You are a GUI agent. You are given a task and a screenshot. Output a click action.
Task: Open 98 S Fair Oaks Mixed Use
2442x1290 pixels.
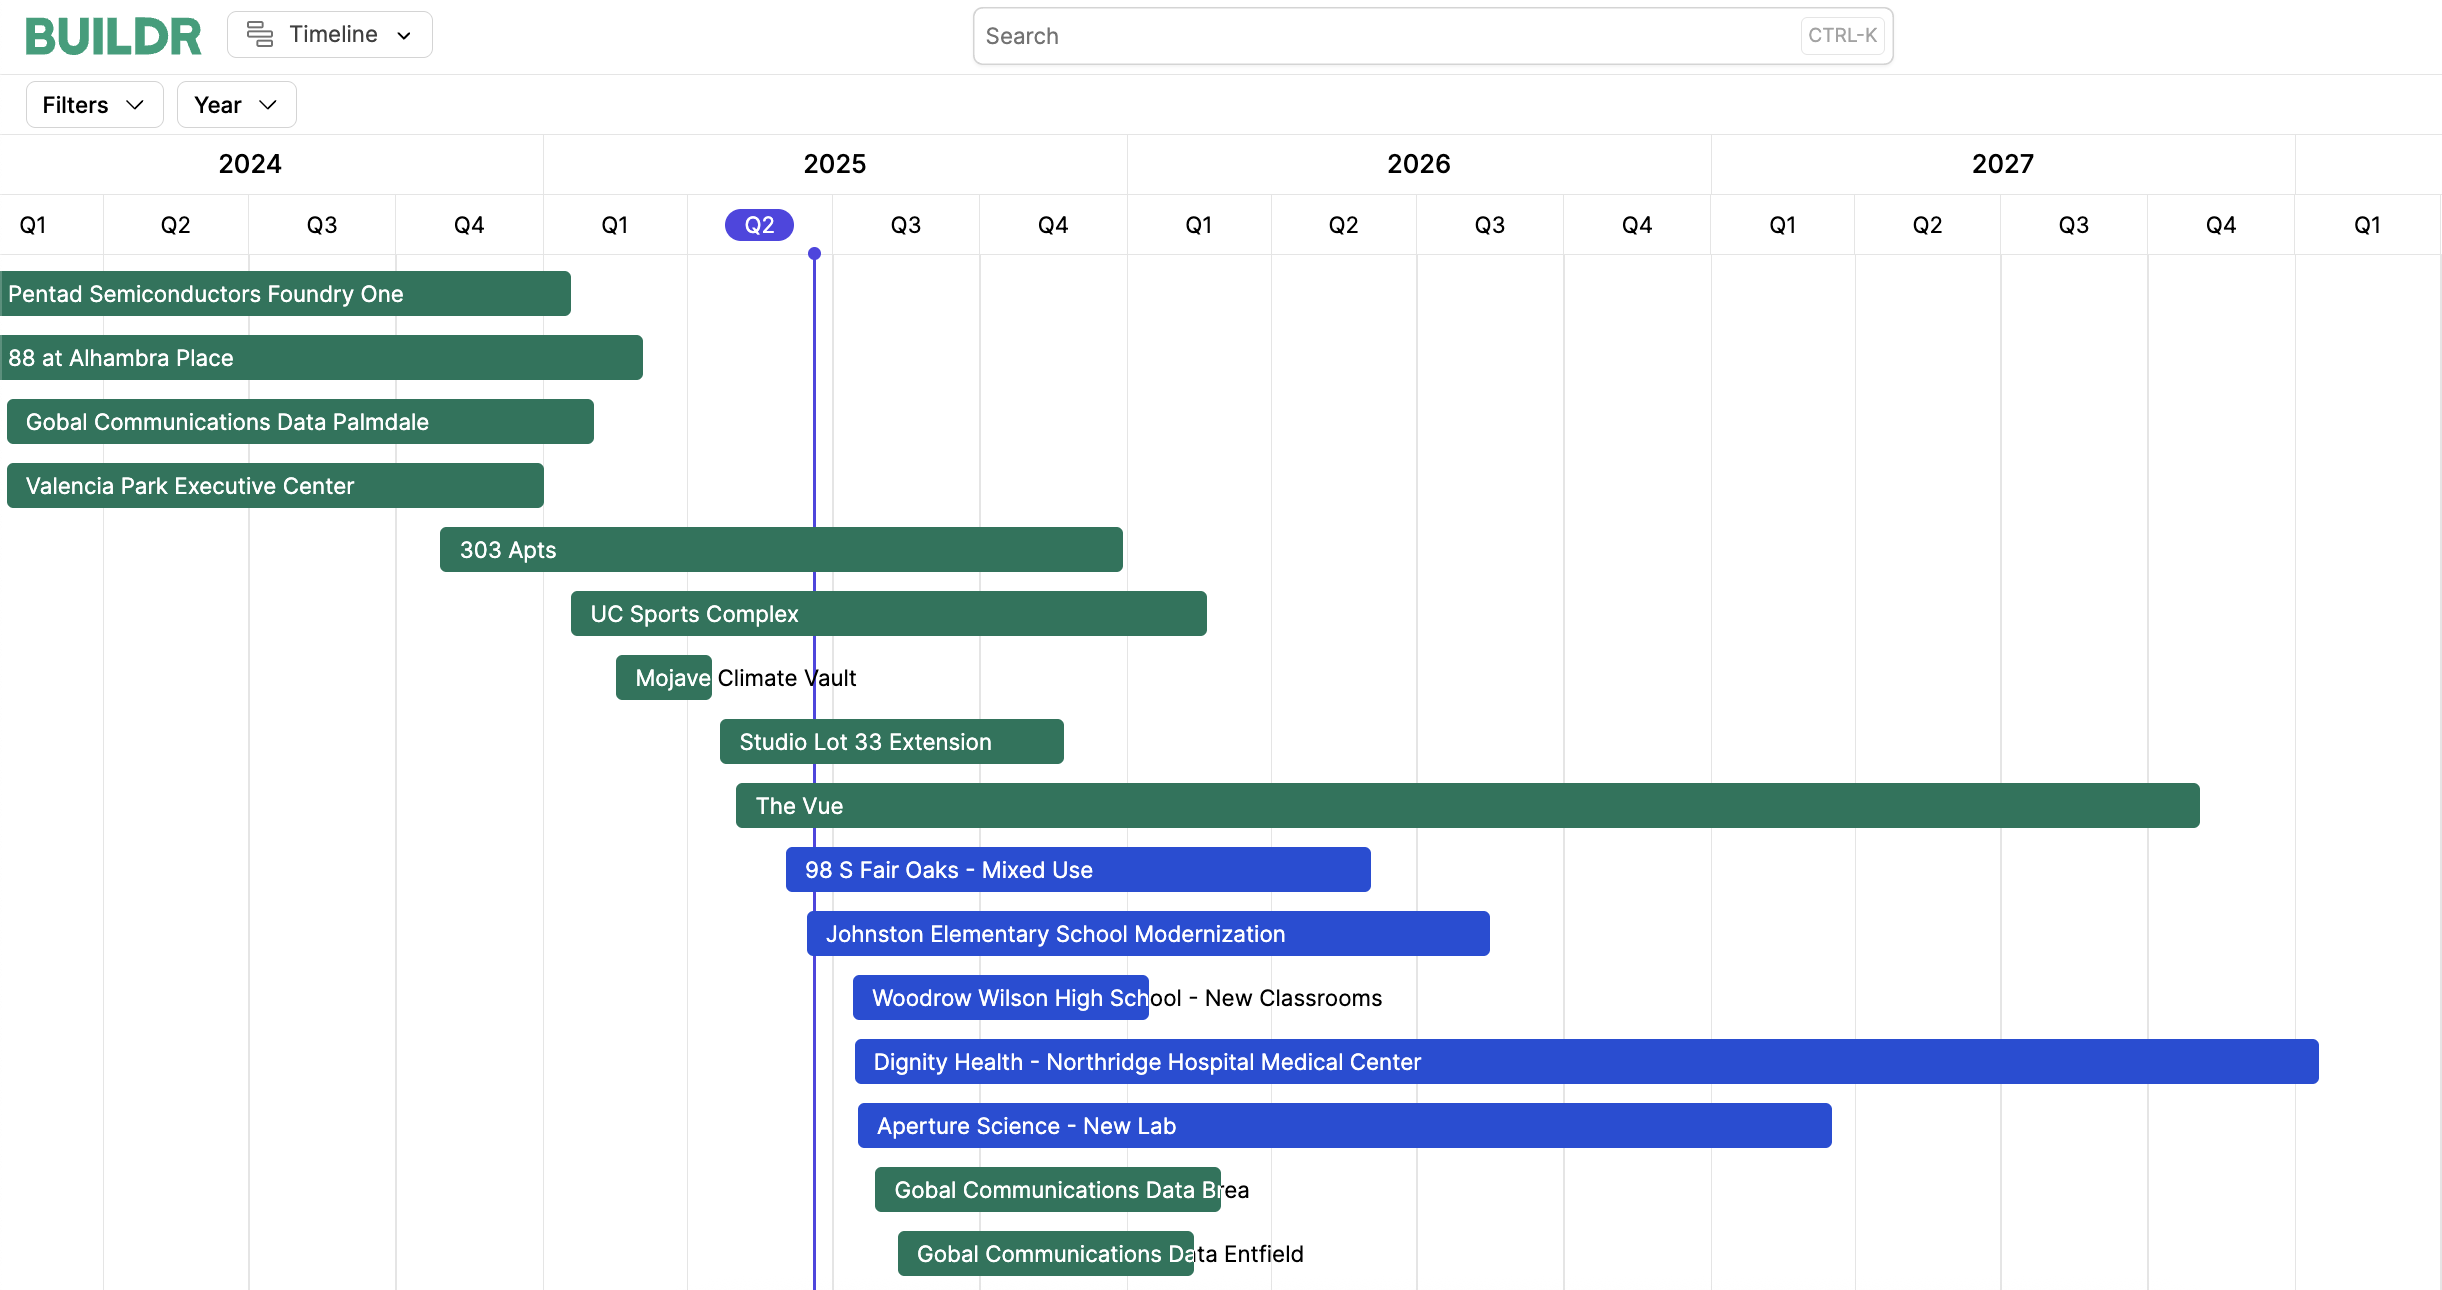point(1078,870)
